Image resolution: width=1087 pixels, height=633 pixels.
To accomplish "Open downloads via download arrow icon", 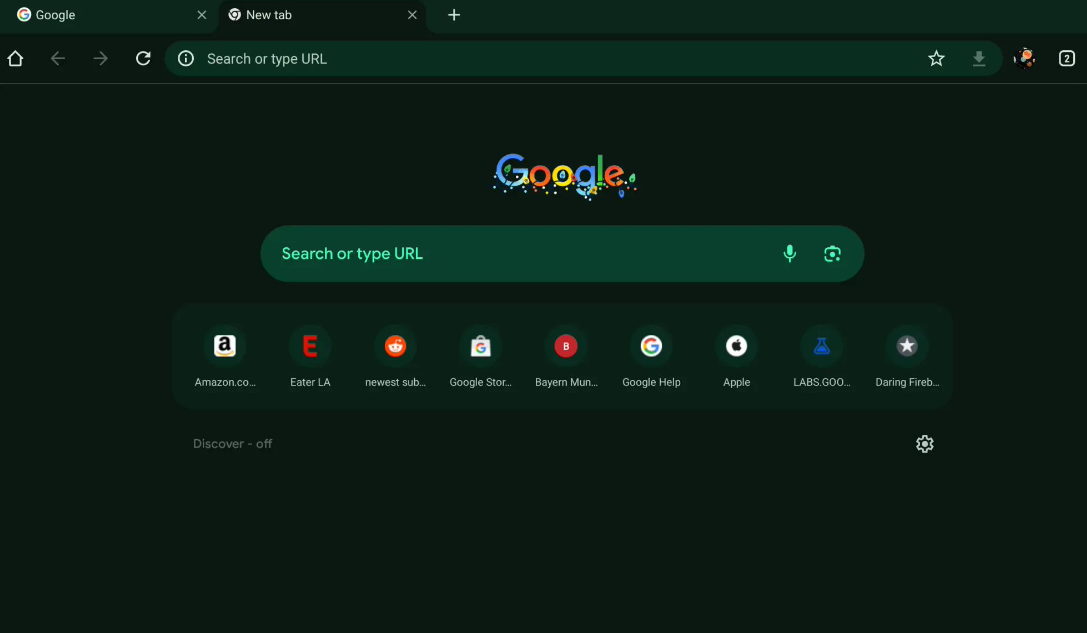I will (x=979, y=59).
